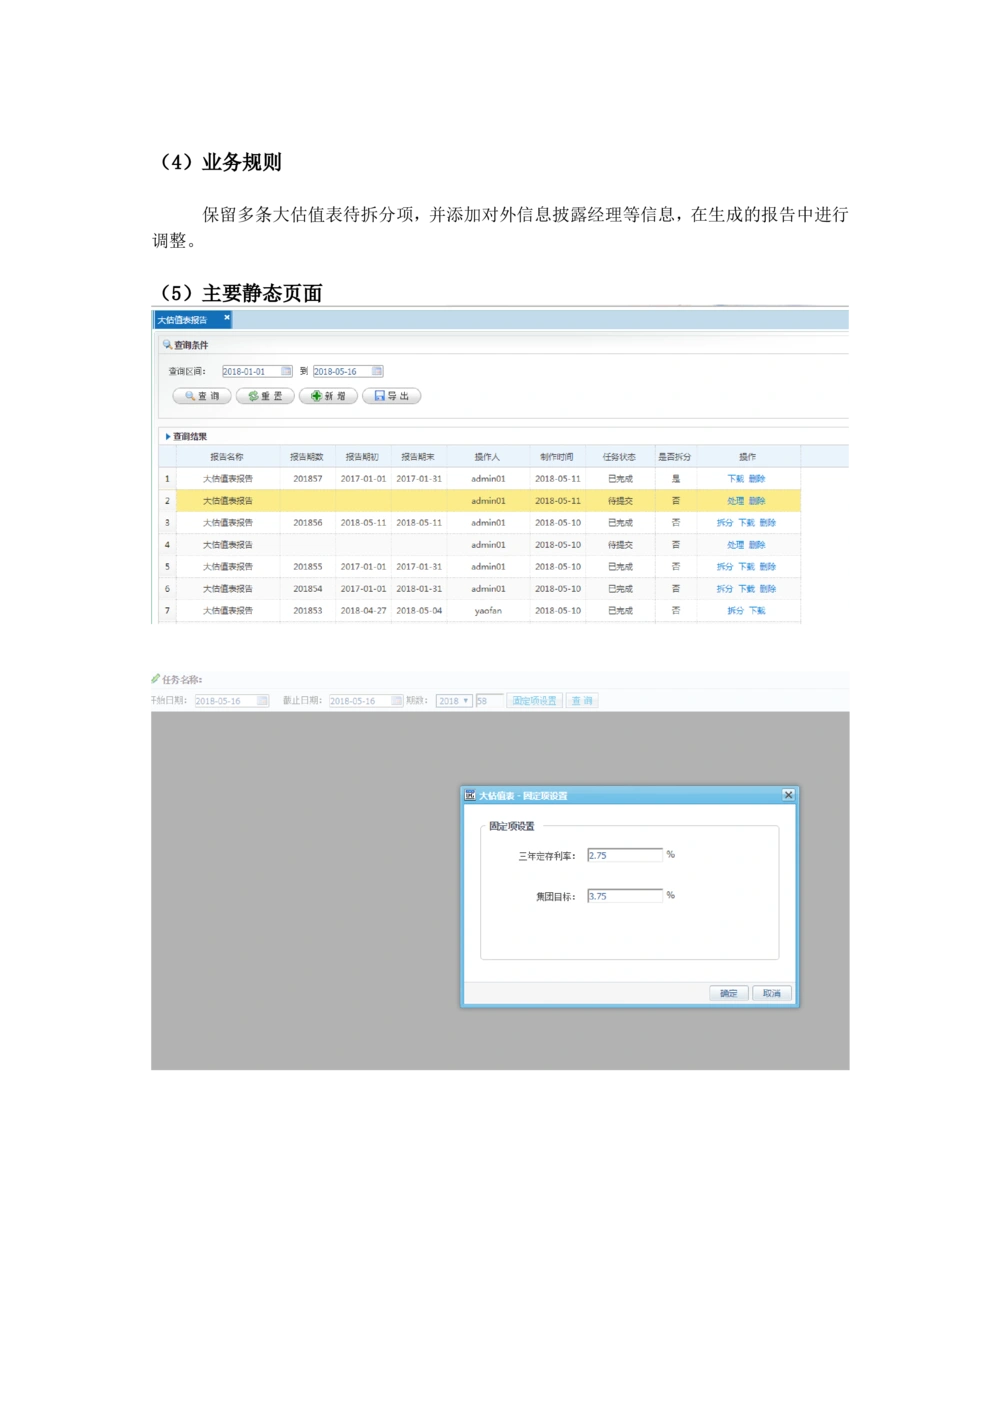Focus the 集团目标 input field
1000x1415 pixels.
624,896
